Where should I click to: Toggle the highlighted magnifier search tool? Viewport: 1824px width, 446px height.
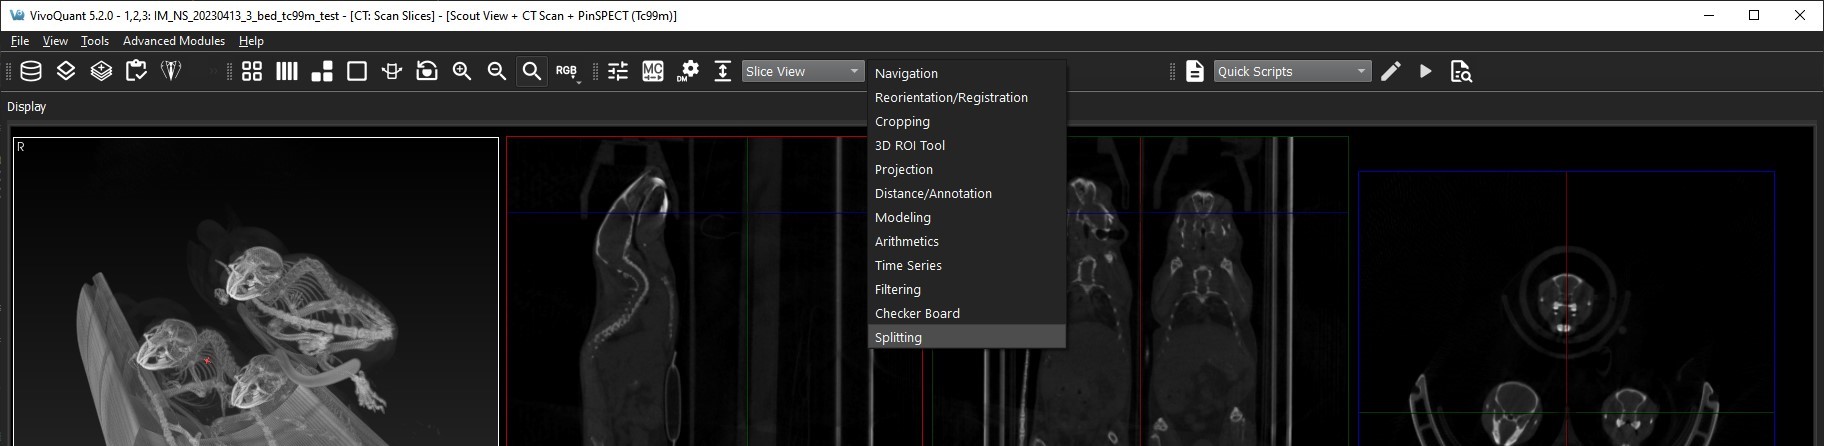coord(532,71)
